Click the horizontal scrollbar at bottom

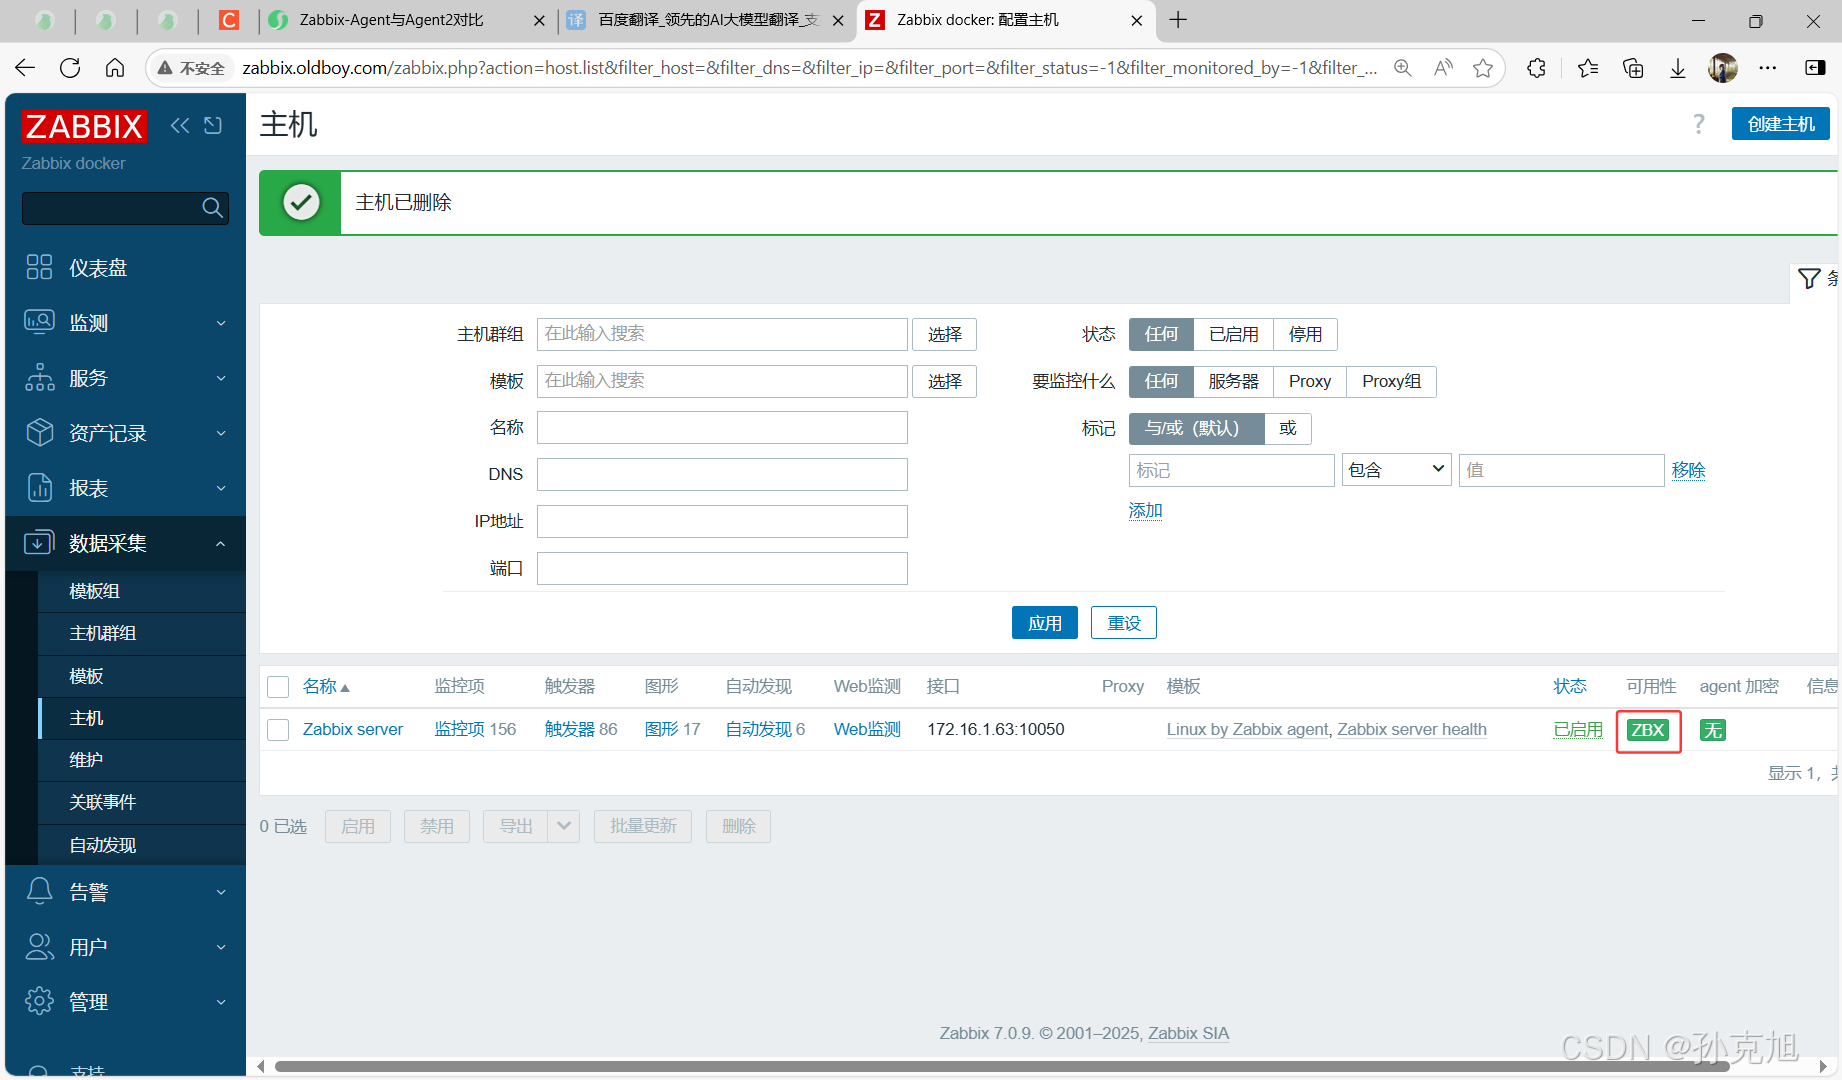1002,1066
